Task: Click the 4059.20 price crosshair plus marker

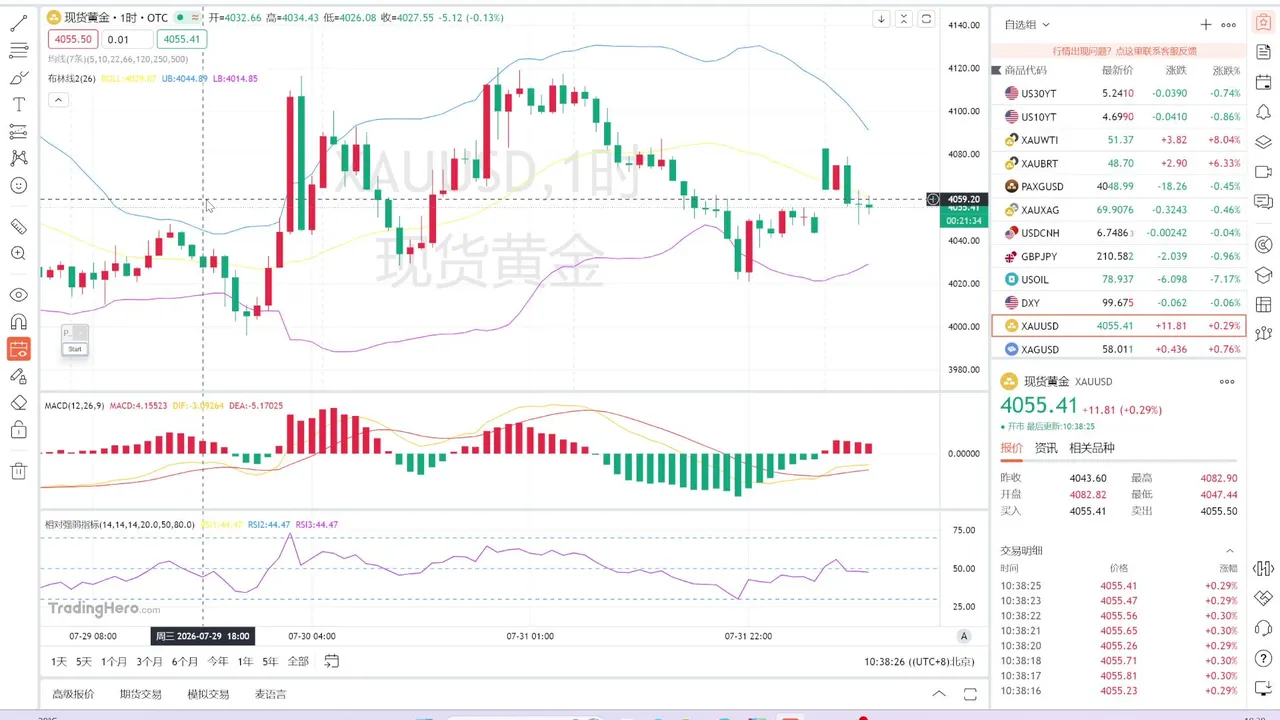Action: (933, 199)
